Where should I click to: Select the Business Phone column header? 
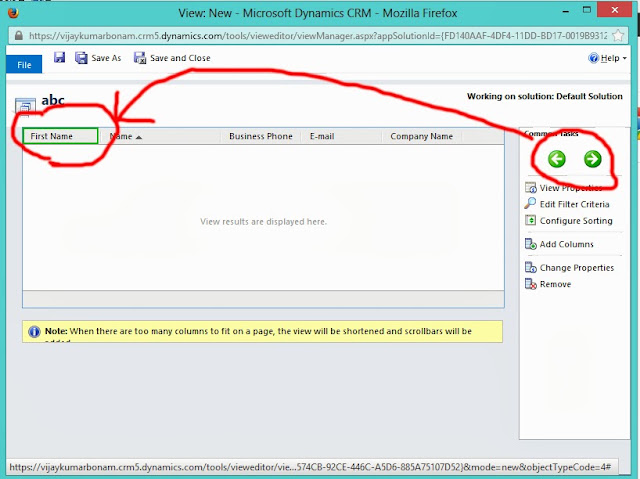[260, 136]
